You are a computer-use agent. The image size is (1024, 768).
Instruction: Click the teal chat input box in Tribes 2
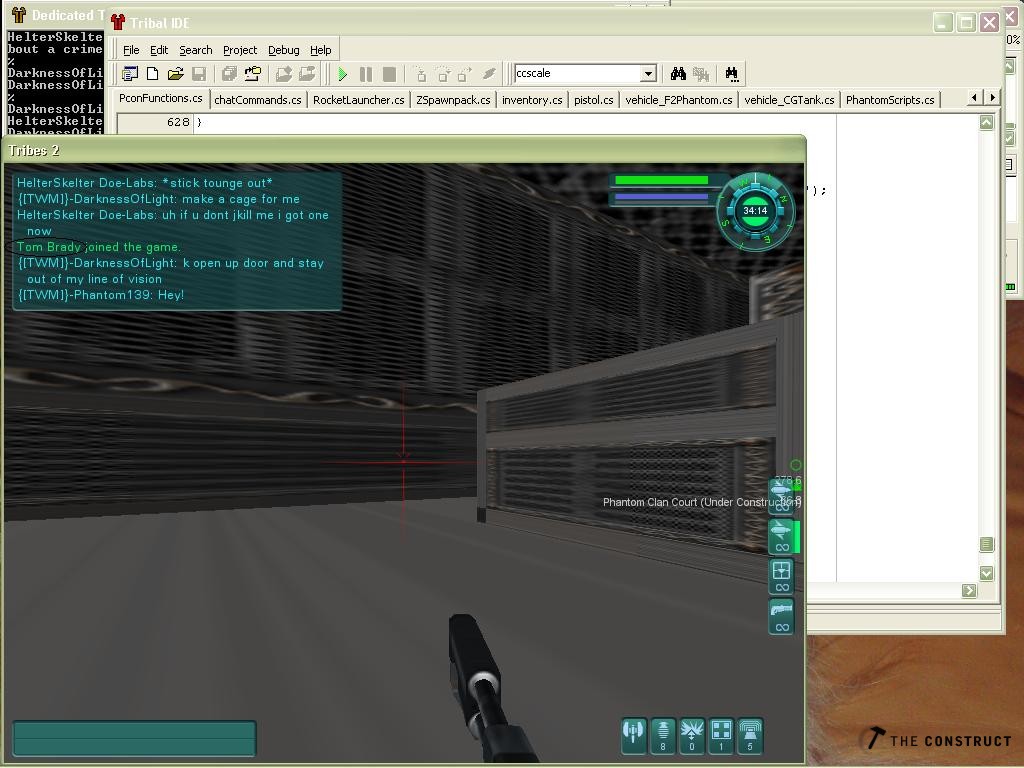point(134,739)
